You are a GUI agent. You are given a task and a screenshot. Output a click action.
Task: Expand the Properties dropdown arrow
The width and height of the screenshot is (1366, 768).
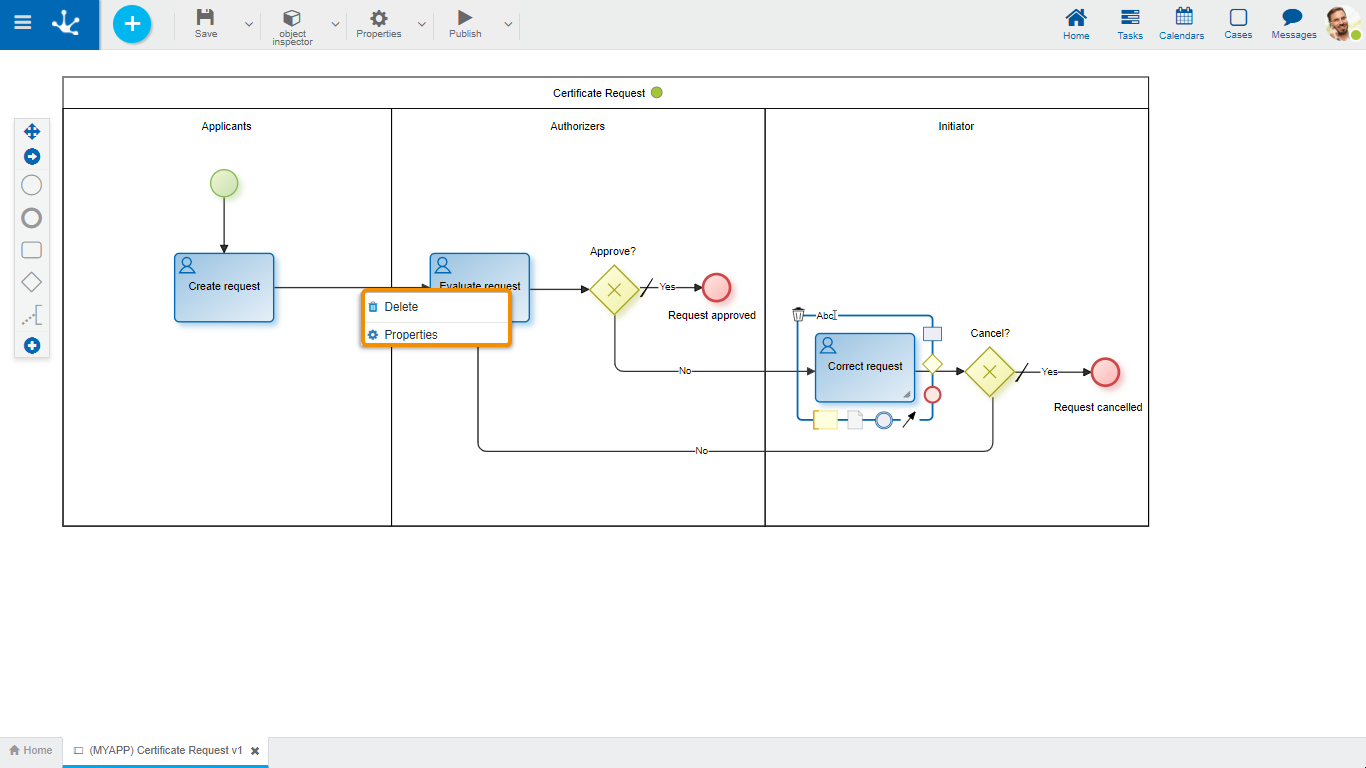[421, 24]
